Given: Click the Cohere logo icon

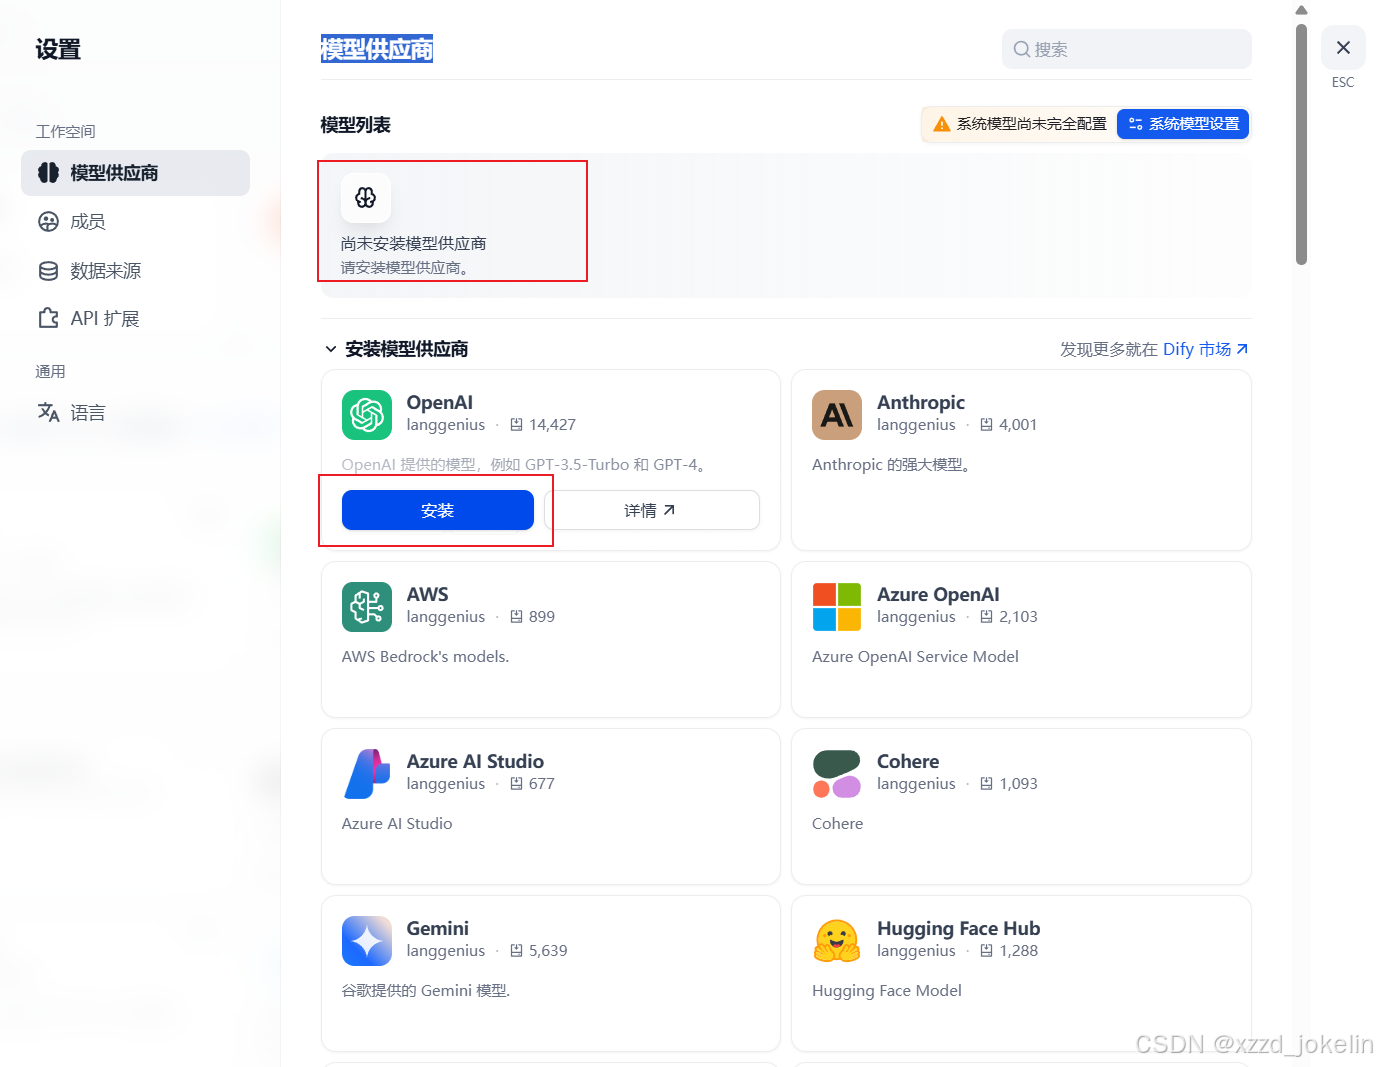Looking at the screenshot, I should [837, 774].
